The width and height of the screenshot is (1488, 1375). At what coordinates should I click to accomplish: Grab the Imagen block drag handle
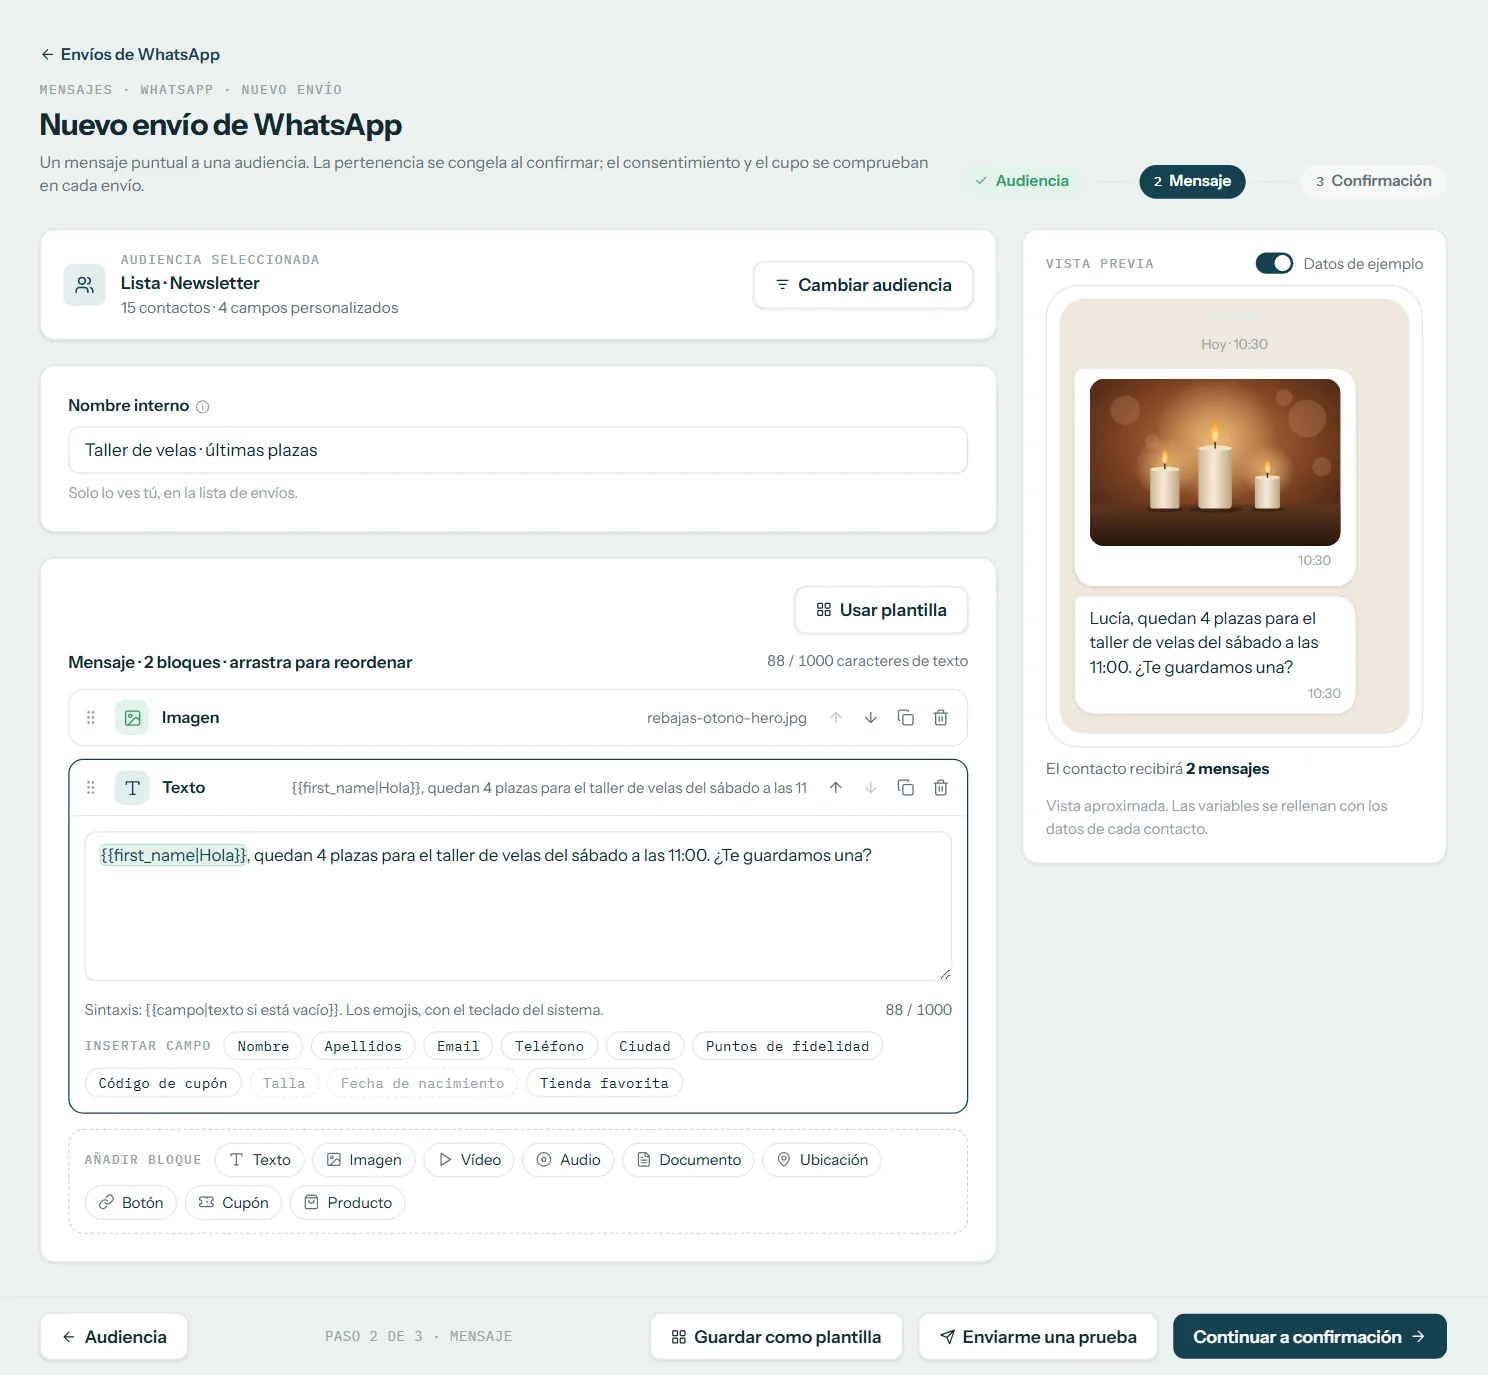[x=91, y=718]
